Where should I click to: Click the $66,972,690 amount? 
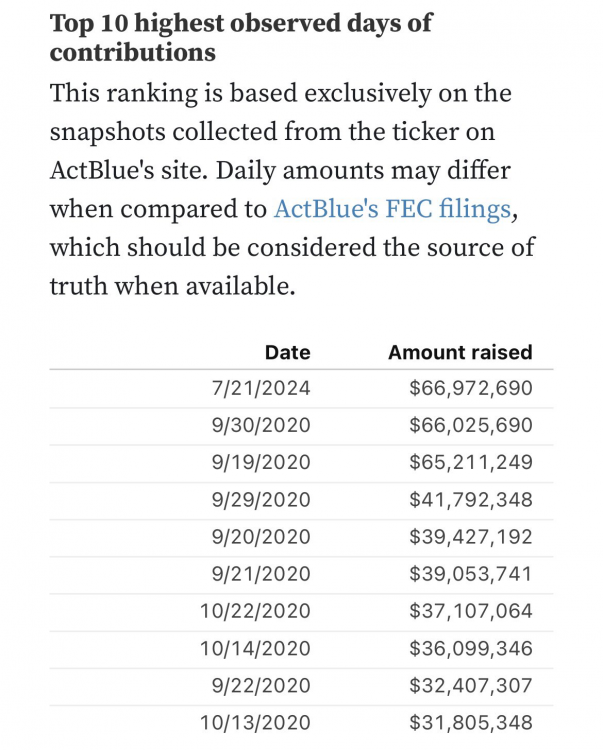point(471,388)
